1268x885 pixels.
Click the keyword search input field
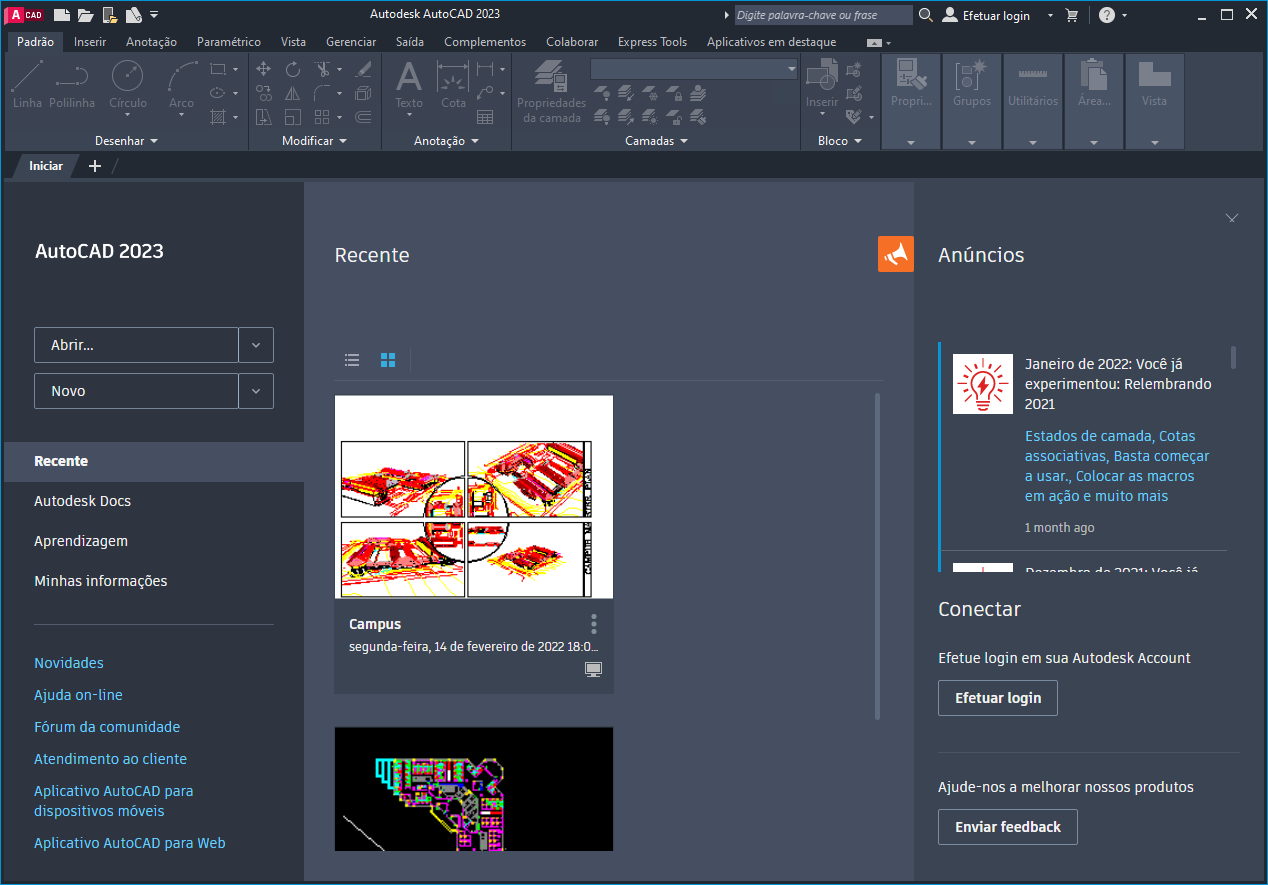[823, 15]
